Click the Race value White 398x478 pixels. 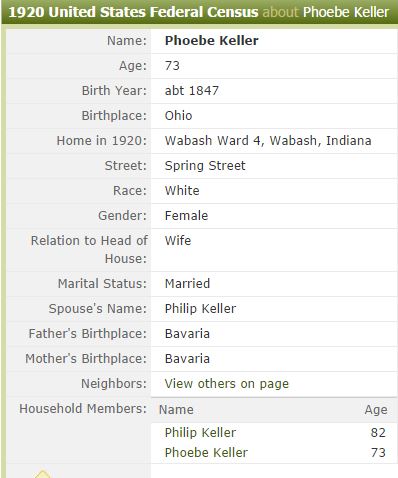click(182, 191)
